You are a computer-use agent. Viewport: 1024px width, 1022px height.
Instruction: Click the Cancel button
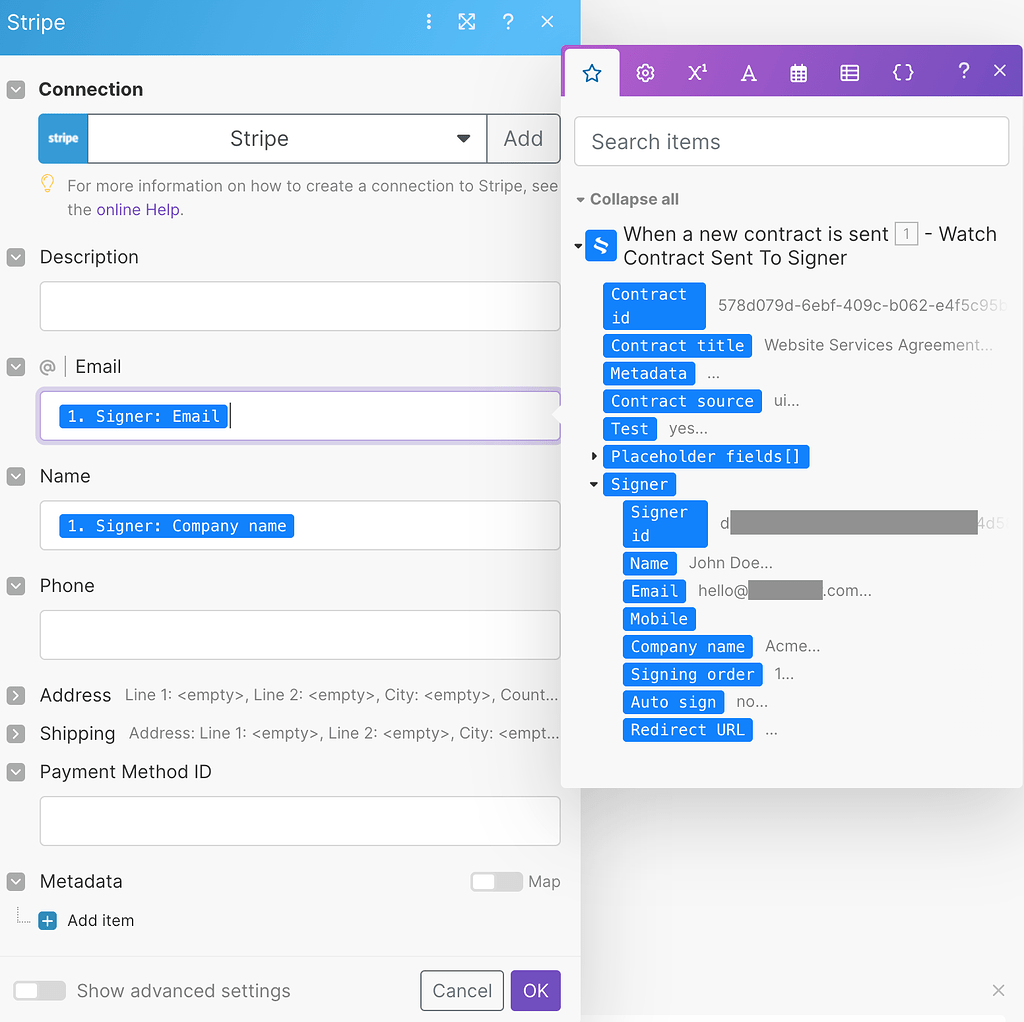coord(462,991)
